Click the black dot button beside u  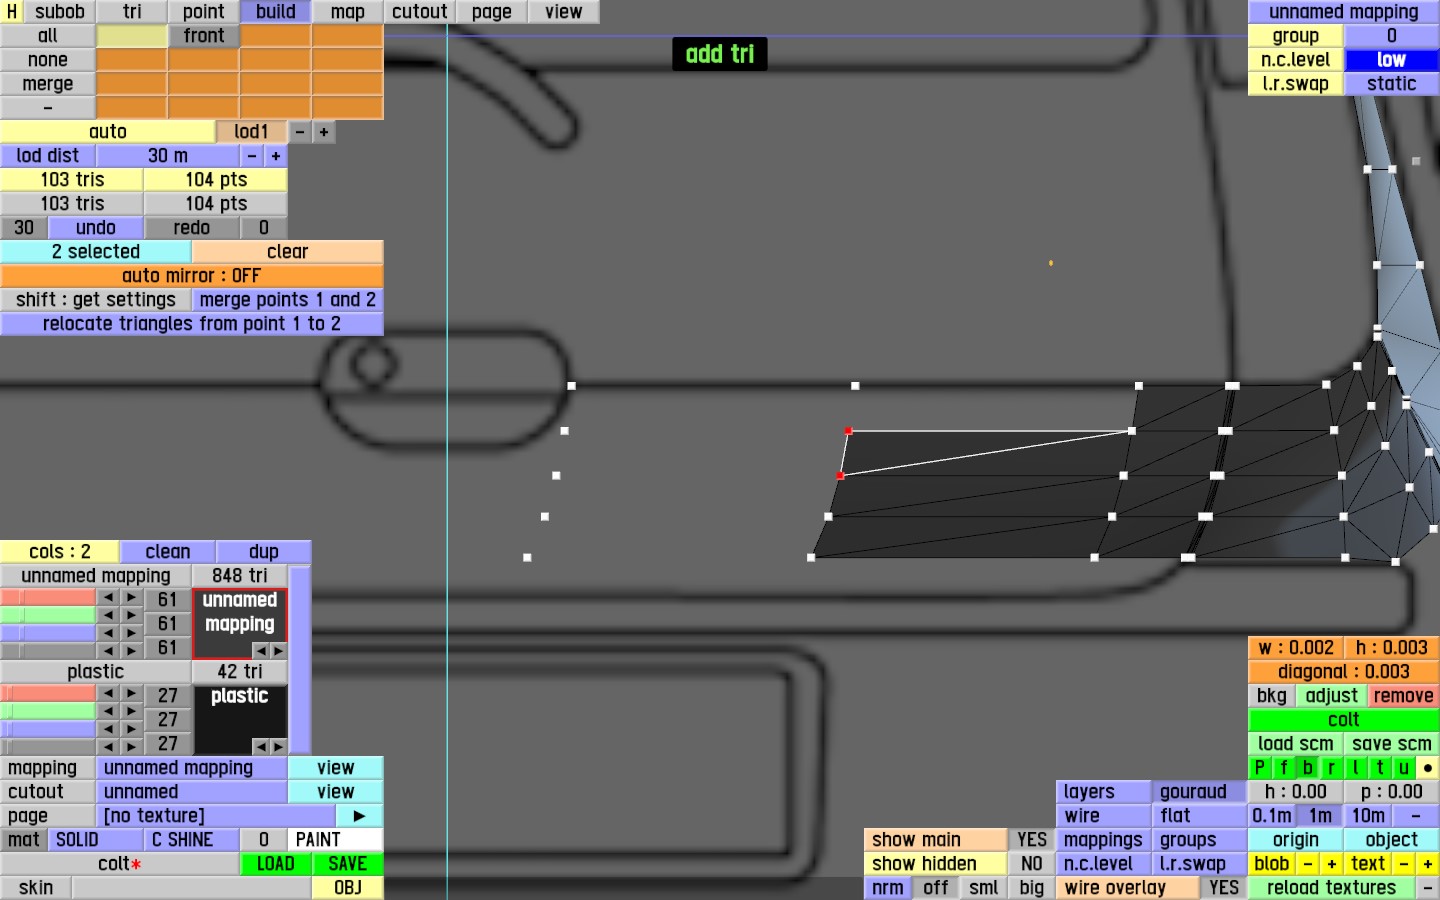(x=1428, y=768)
